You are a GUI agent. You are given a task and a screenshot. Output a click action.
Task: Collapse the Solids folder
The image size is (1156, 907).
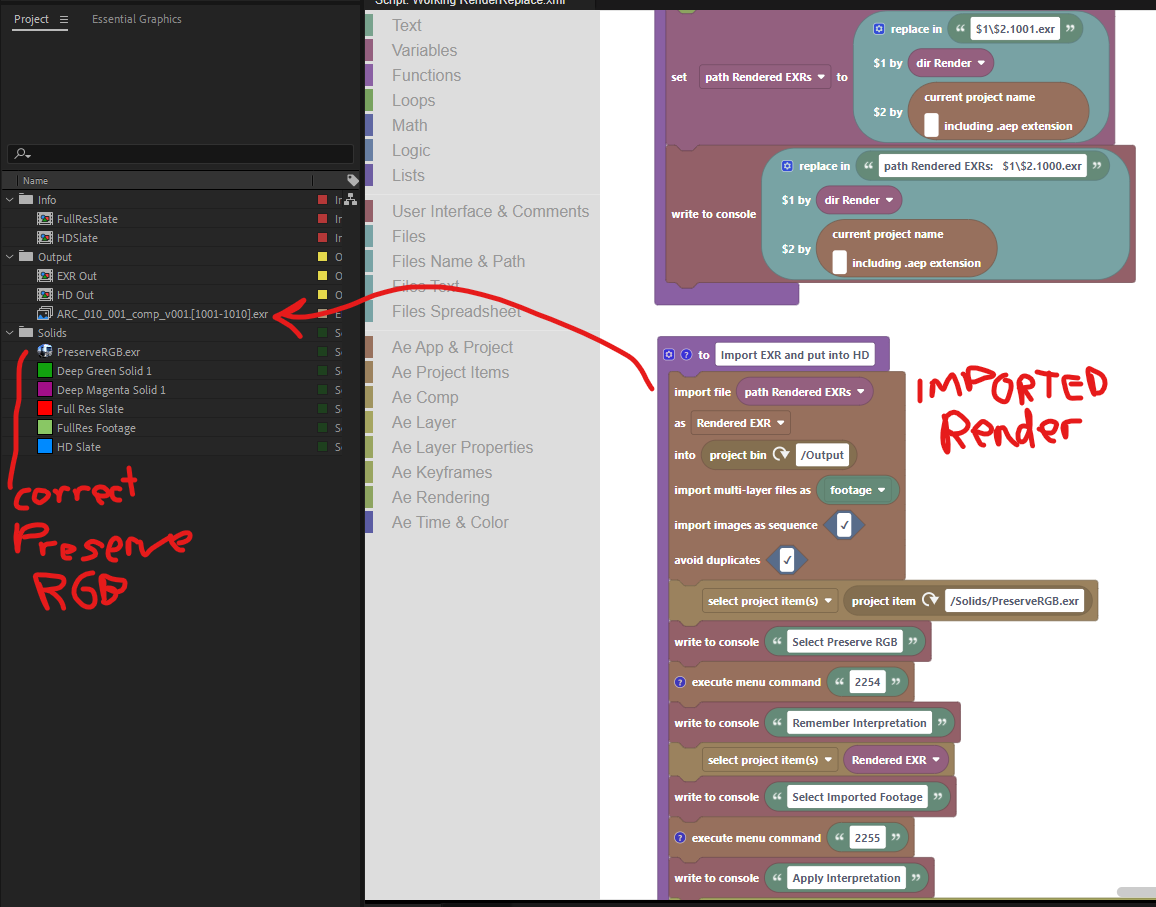pyautogui.click(x=8, y=332)
